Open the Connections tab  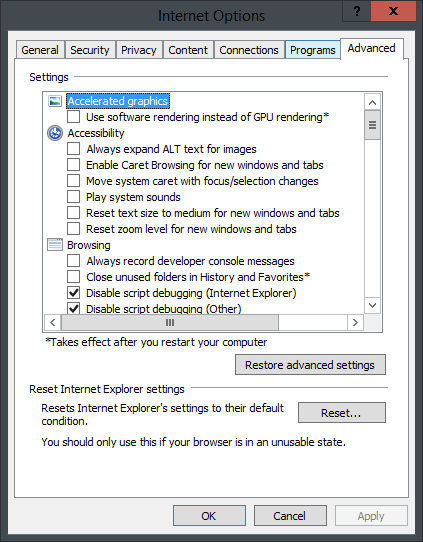point(249,50)
